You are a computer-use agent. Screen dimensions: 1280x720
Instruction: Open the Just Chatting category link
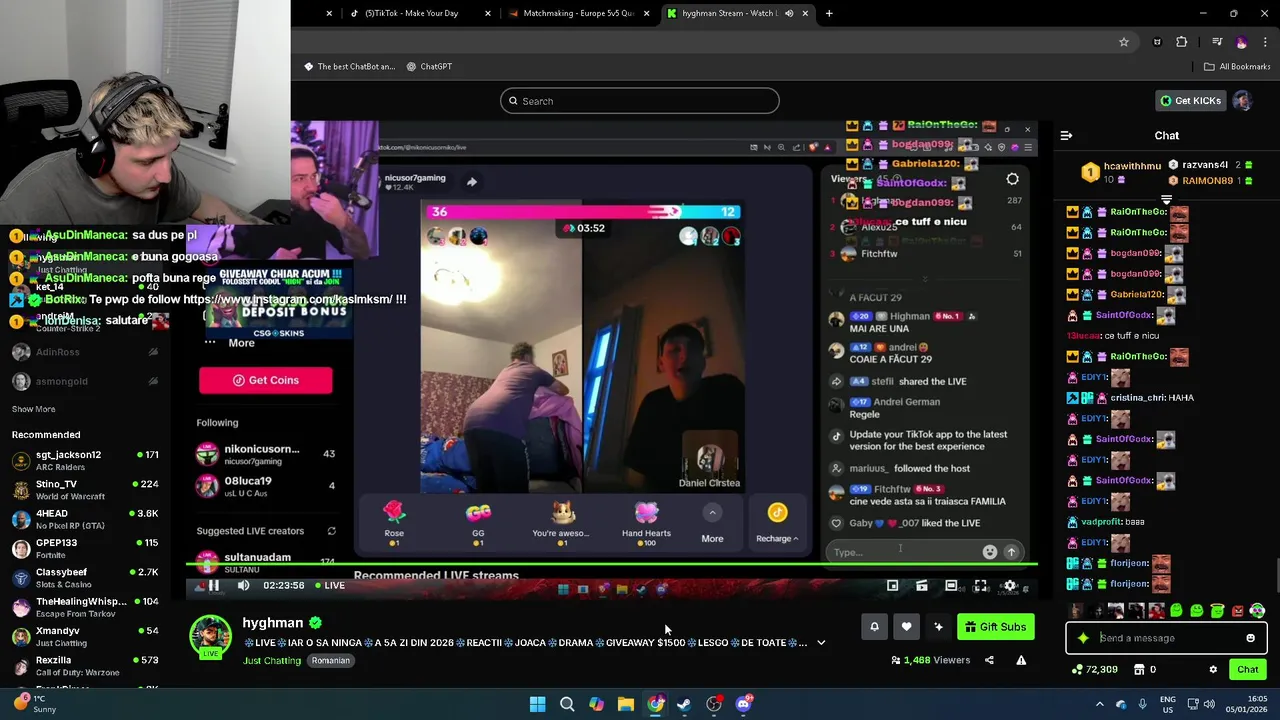[272, 661]
